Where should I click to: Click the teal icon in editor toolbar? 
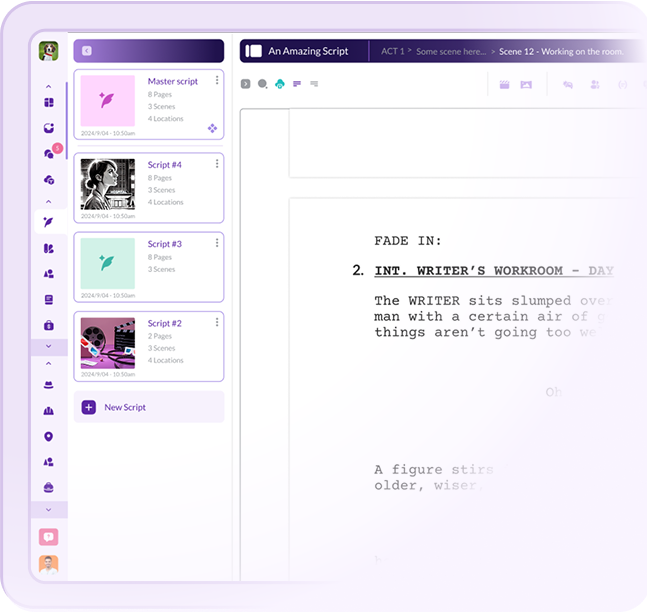point(280,84)
